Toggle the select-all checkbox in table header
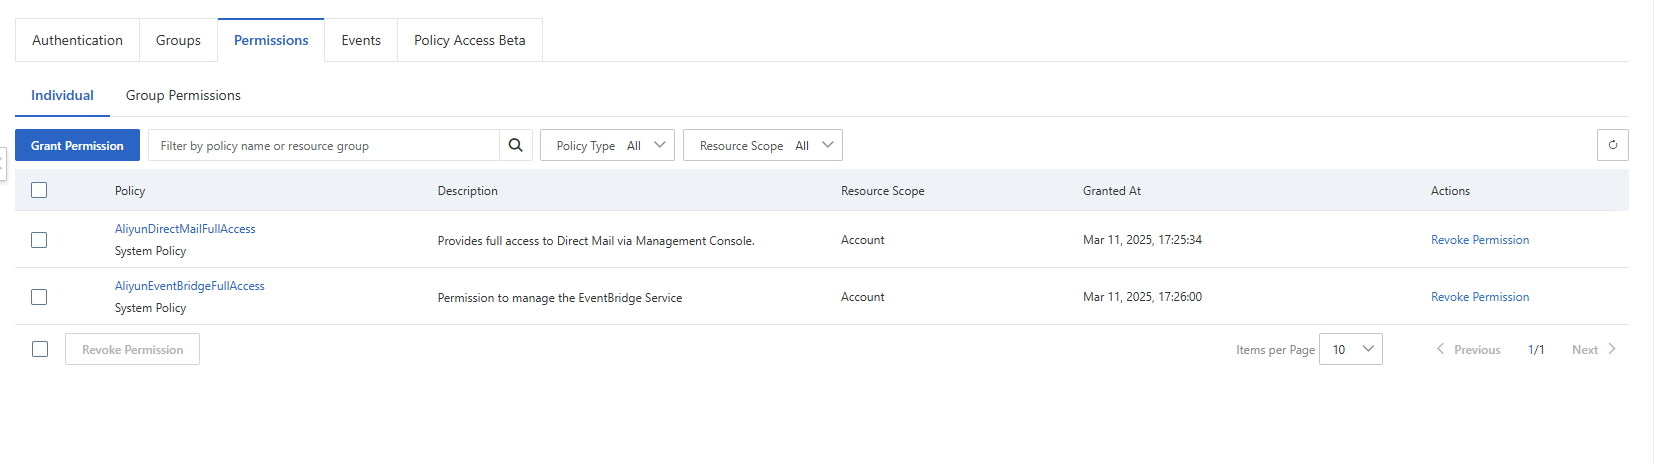 coord(39,190)
